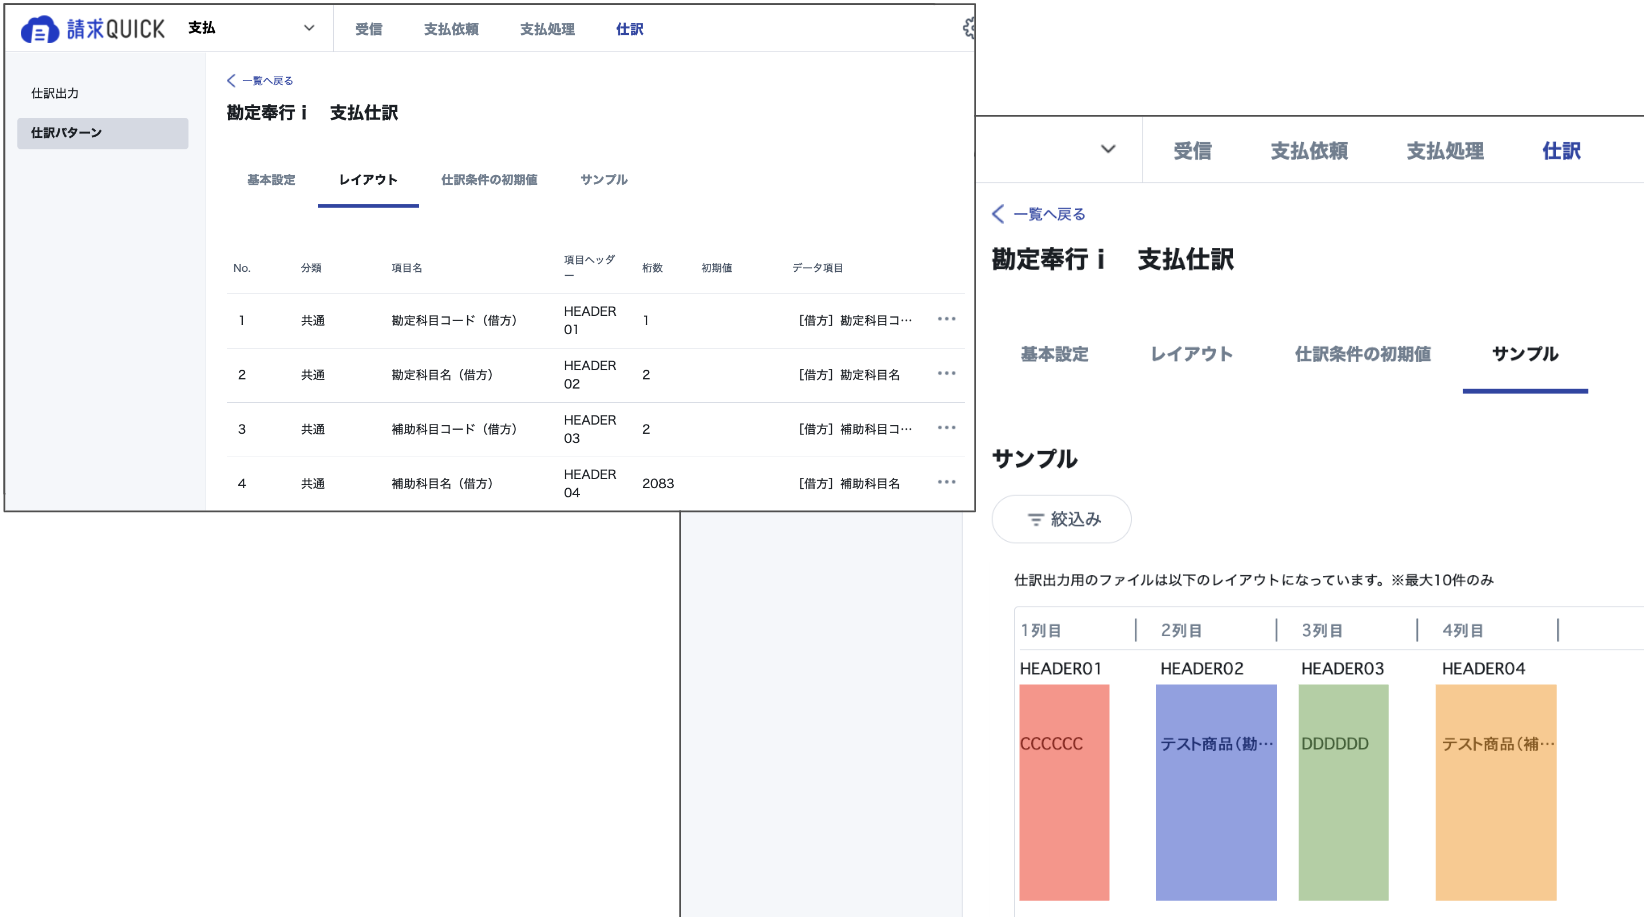Switch to the 仕訳条件の初期値 tab in the left window

[489, 180]
